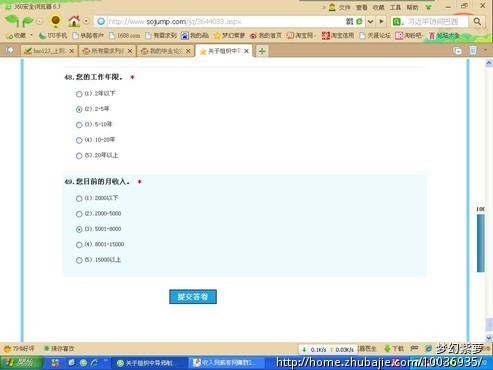Viewport: 493px width, 370px height.
Task: Click the green search engine icon
Action: click(x=397, y=22)
